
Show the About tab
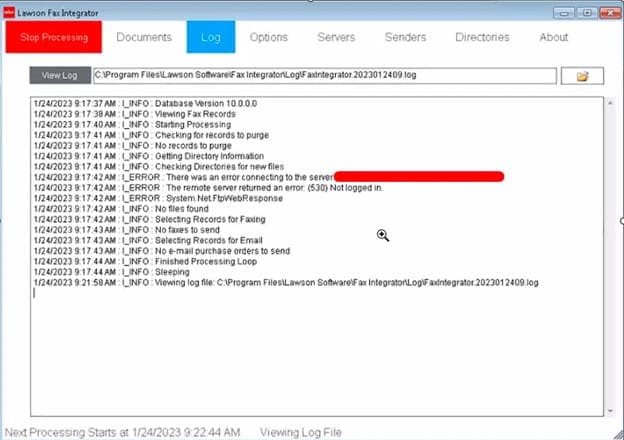click(x=554, y=37)
